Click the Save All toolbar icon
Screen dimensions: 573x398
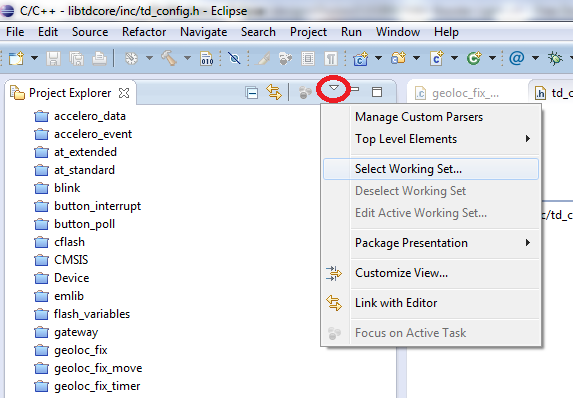tap(76, 58)
